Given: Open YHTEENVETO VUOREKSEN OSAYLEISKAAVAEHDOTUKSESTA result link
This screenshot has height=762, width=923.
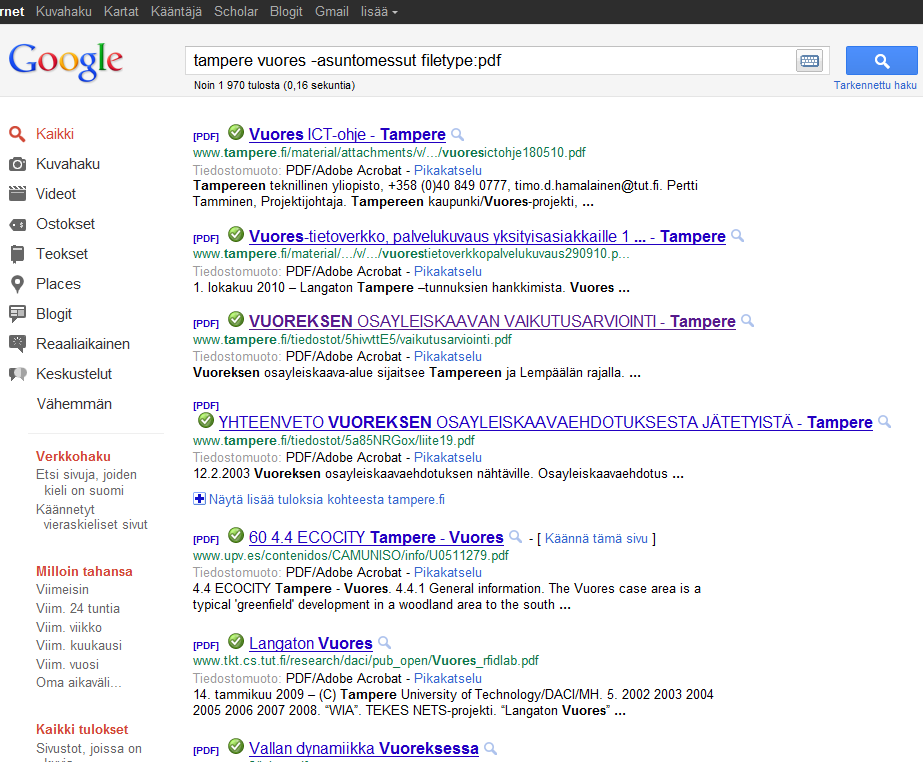Looking at the screenshot, I should tap(545, 423).
